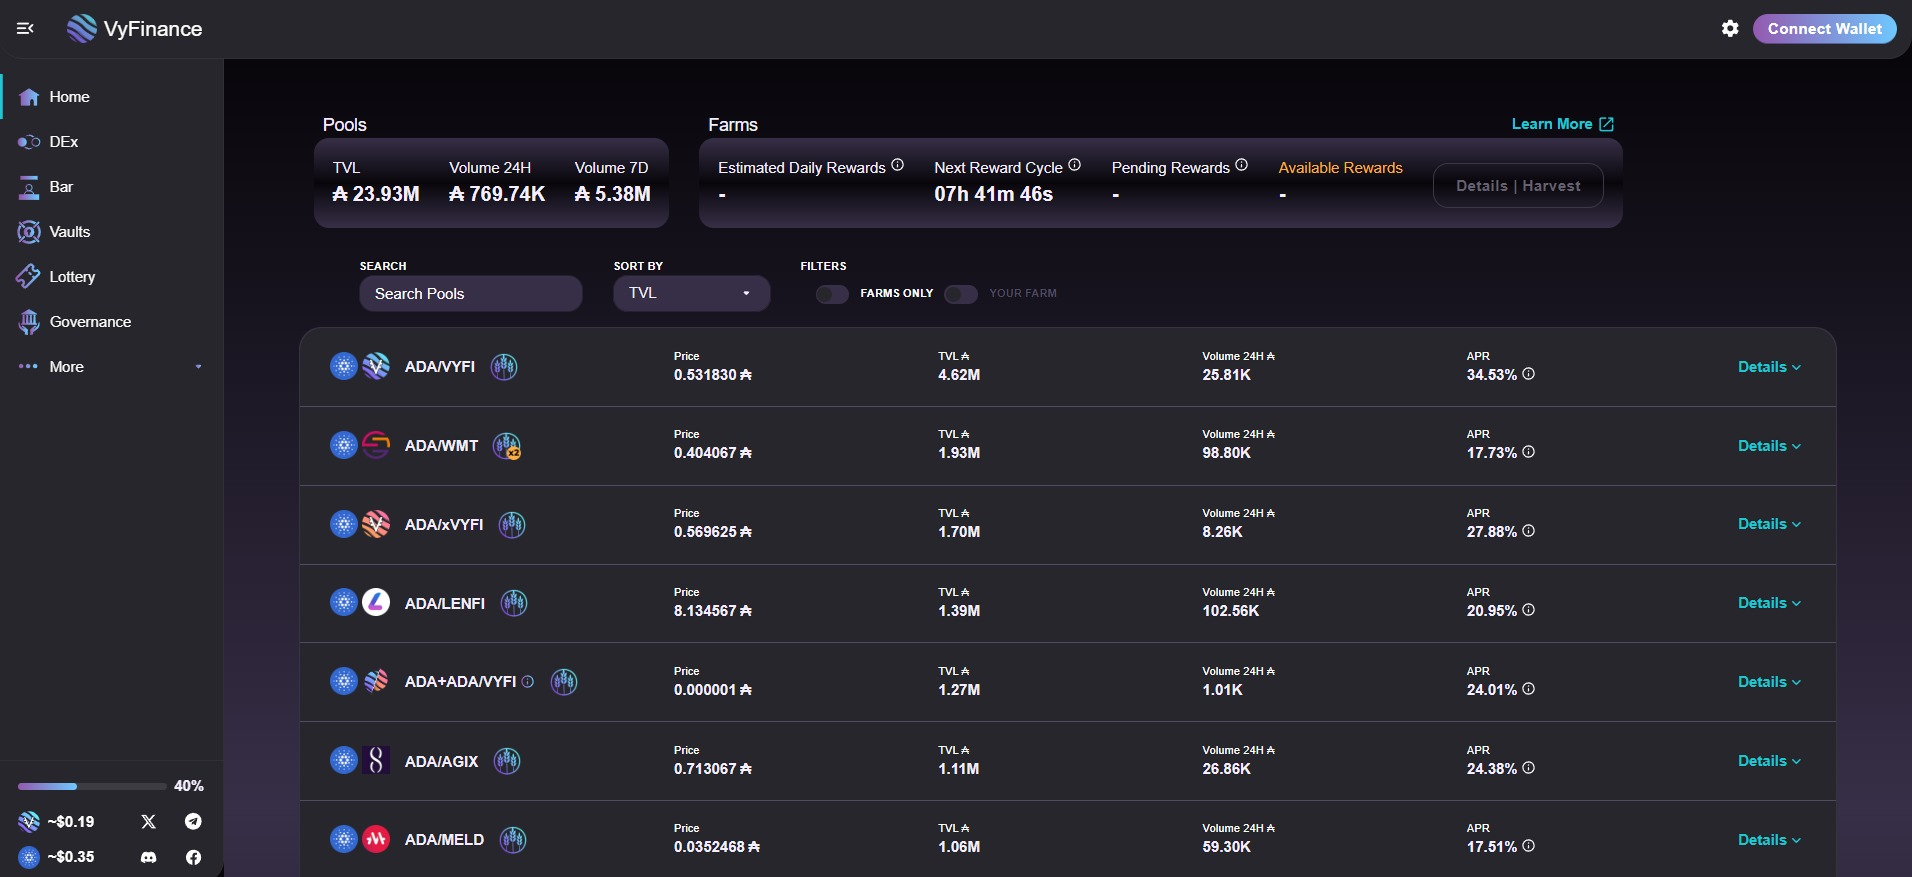Screen dimensions: 1912x877
Task: Expand Details for the ADA/AGIX pool
Action: click(1768, 761)
